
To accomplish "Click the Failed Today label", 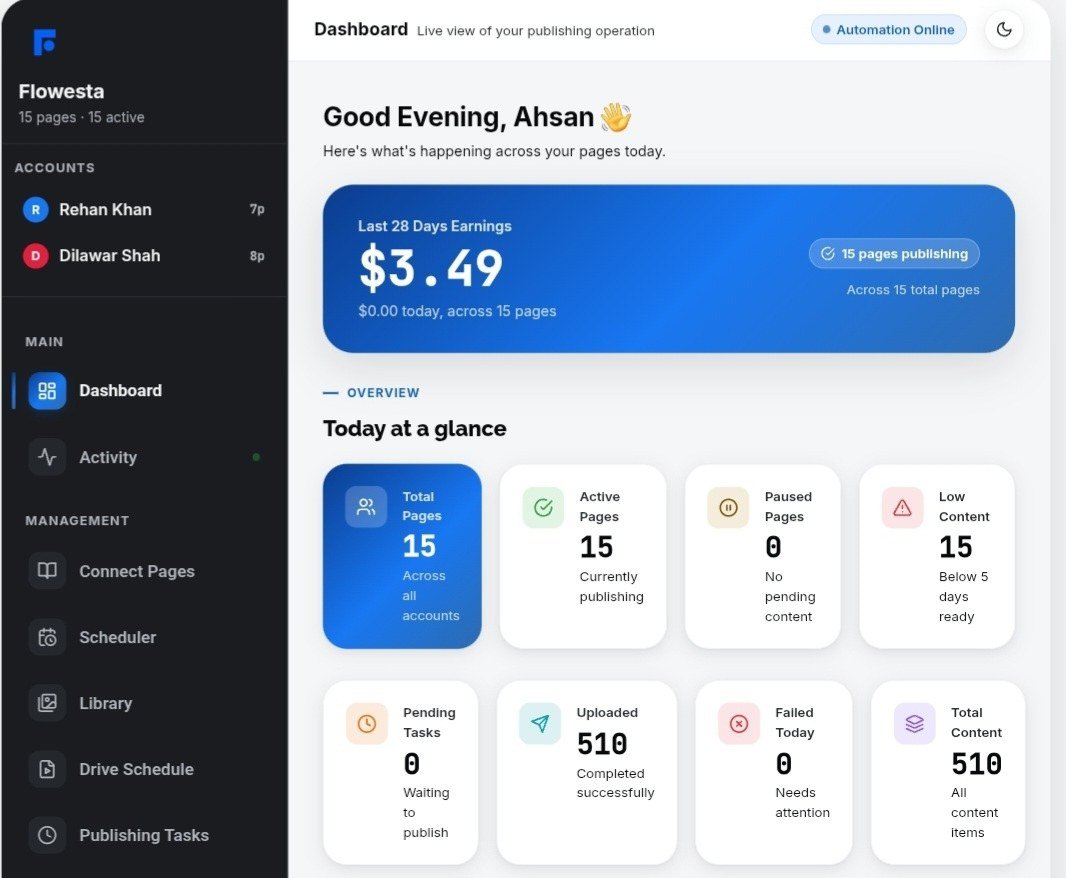I will coord(794,722).
